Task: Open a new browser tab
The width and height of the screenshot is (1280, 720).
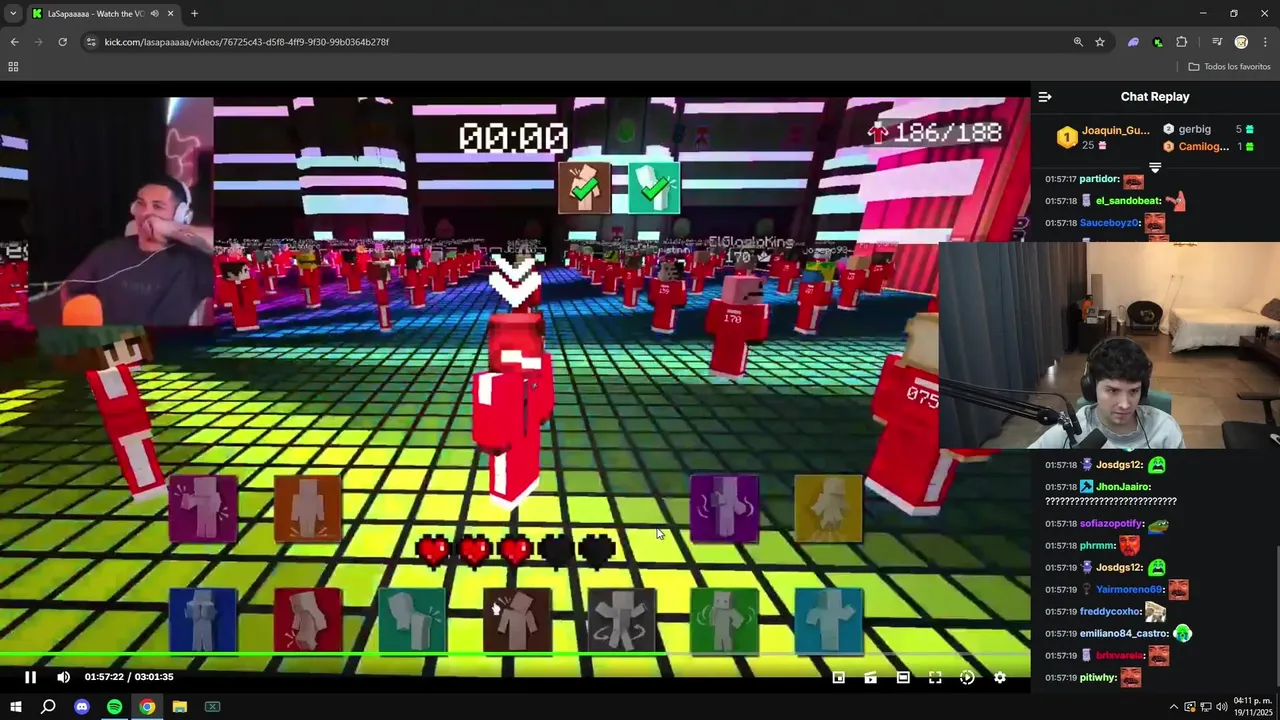Action: pyautogui.click(x=194, y=13)
